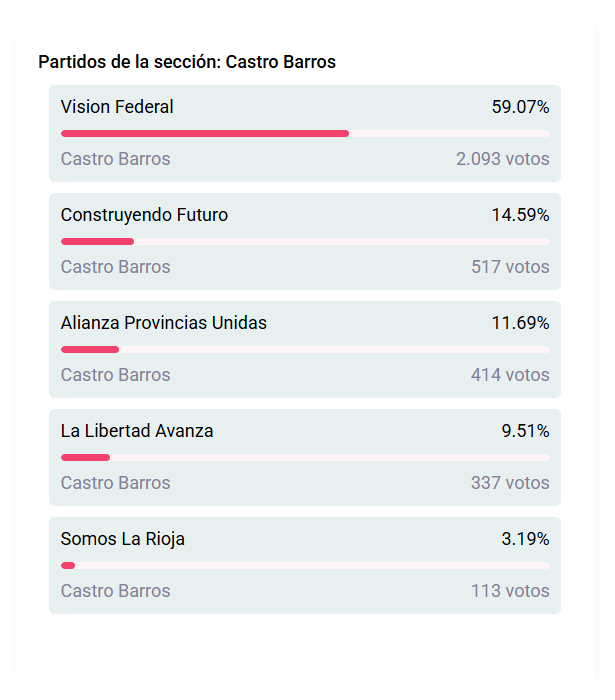Click the Alianza Provincias Unidas progress bar
Image resolution: width=615 pixels, height=700 pixels.
[305, 349]
